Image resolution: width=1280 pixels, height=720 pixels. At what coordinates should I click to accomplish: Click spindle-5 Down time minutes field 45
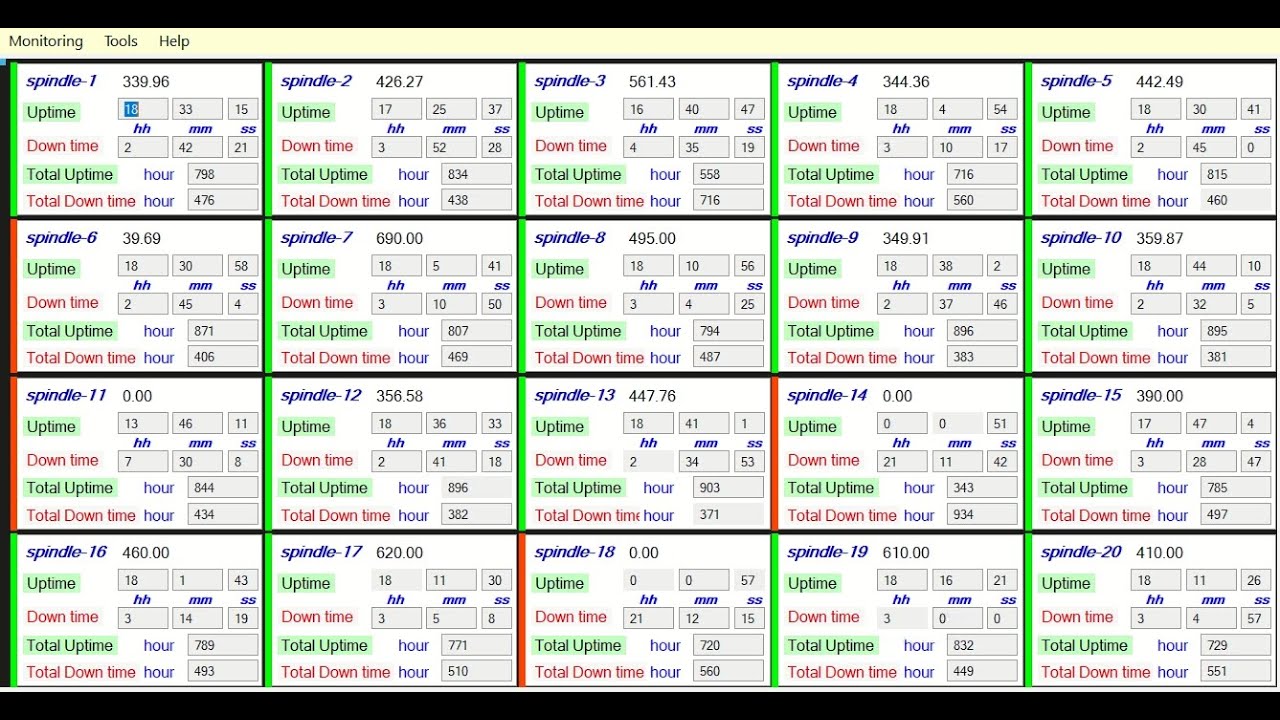pos(1211,147)
